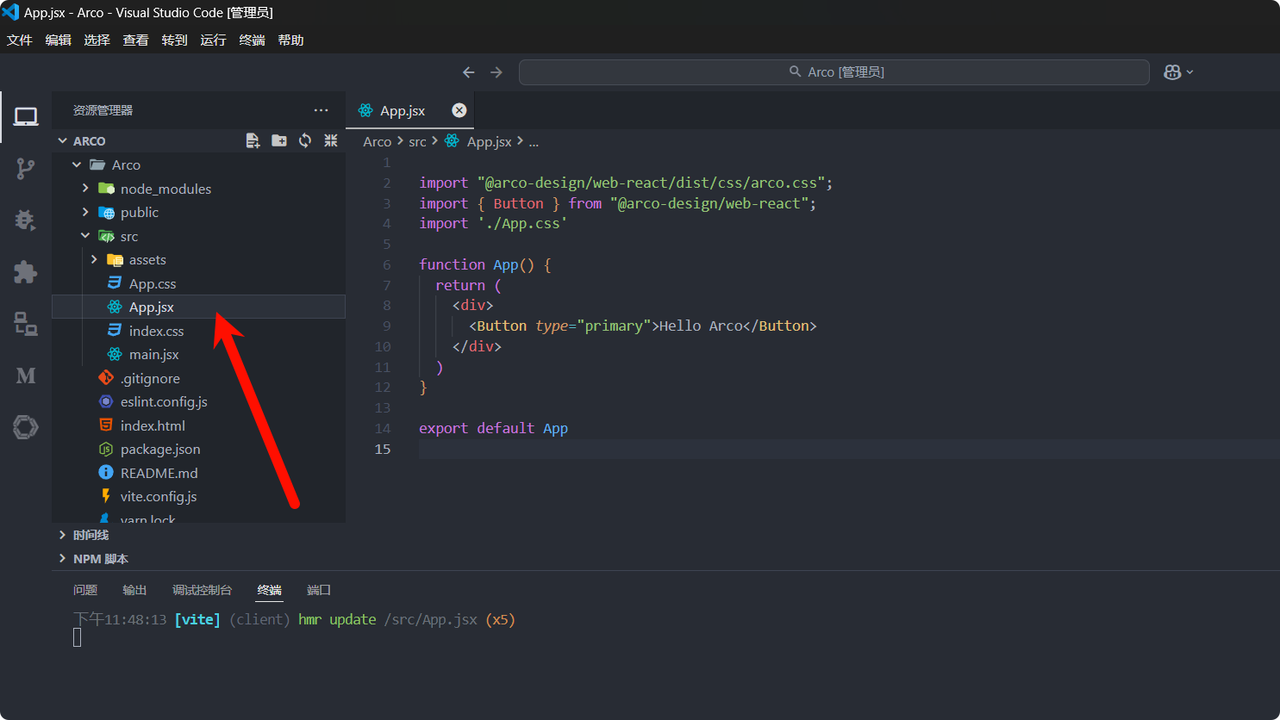Switch to the 问题 panel tab
The height and width of the screenshot is (720, 1280).
(x=86, y=590)
